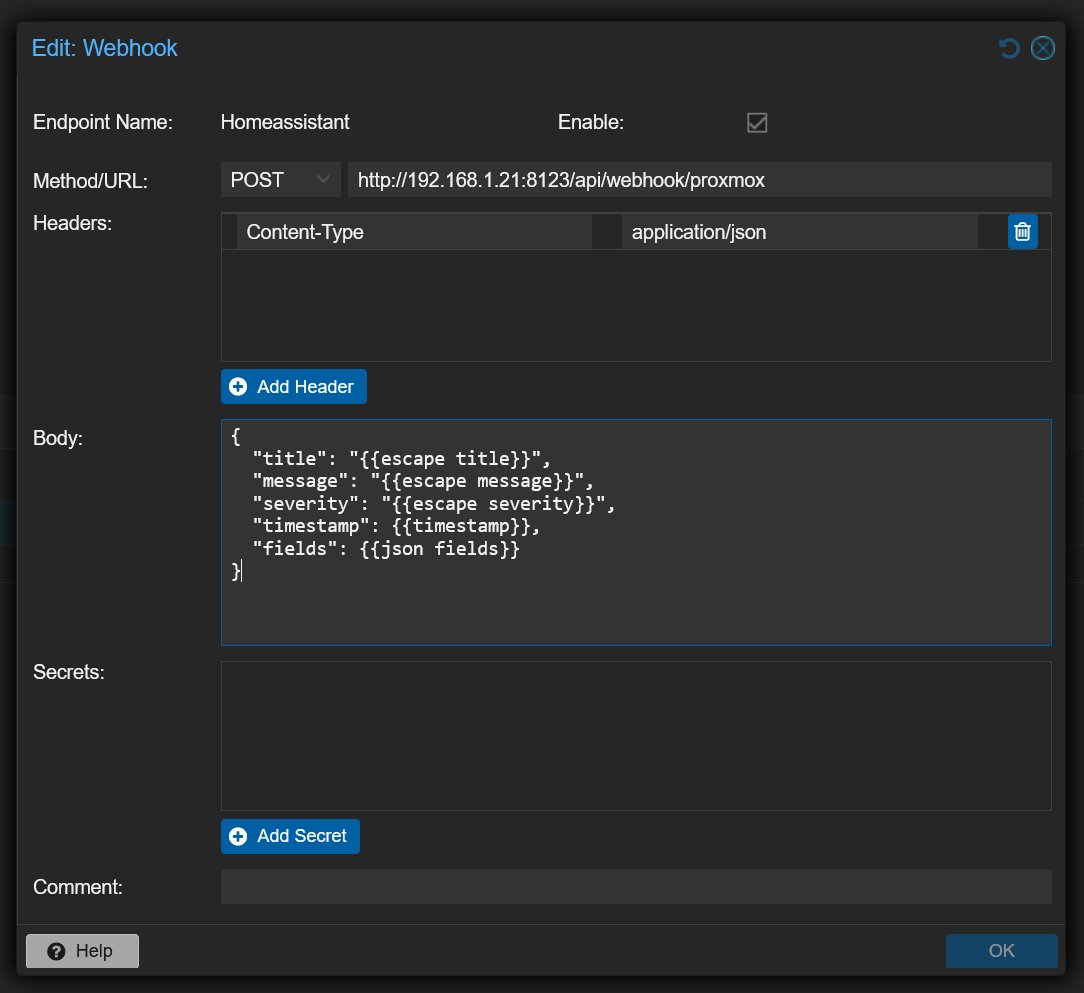Screen dimensions: 1084x993
Task: Click the Secrets label
Action: [x=69, y=672]
